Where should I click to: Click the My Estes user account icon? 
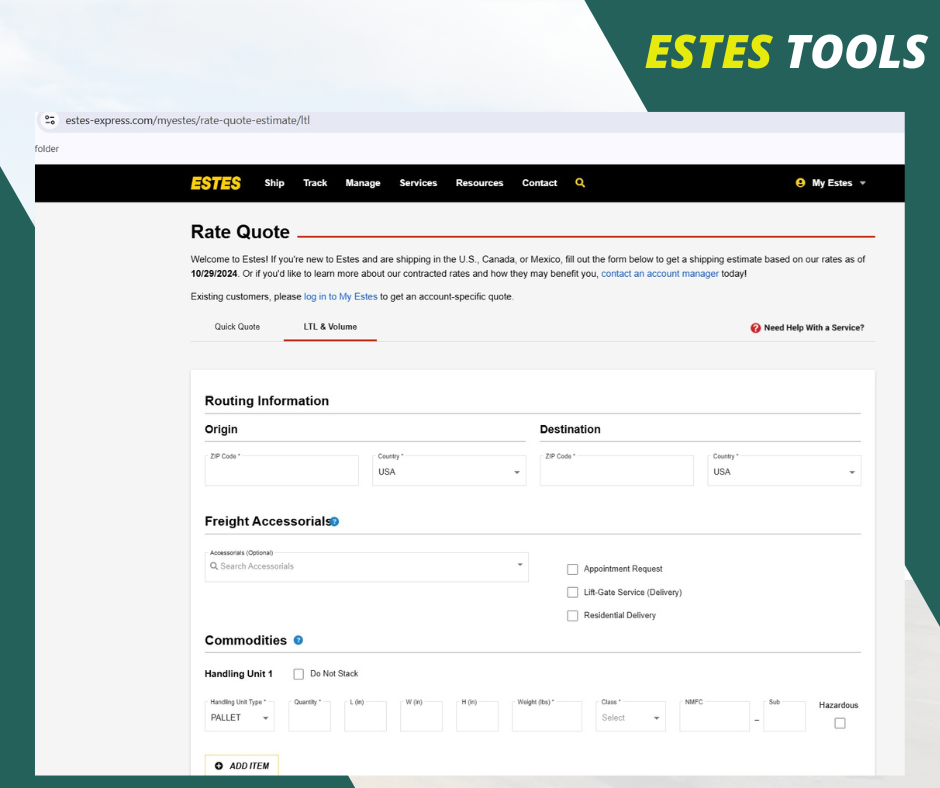click(800, 183)
